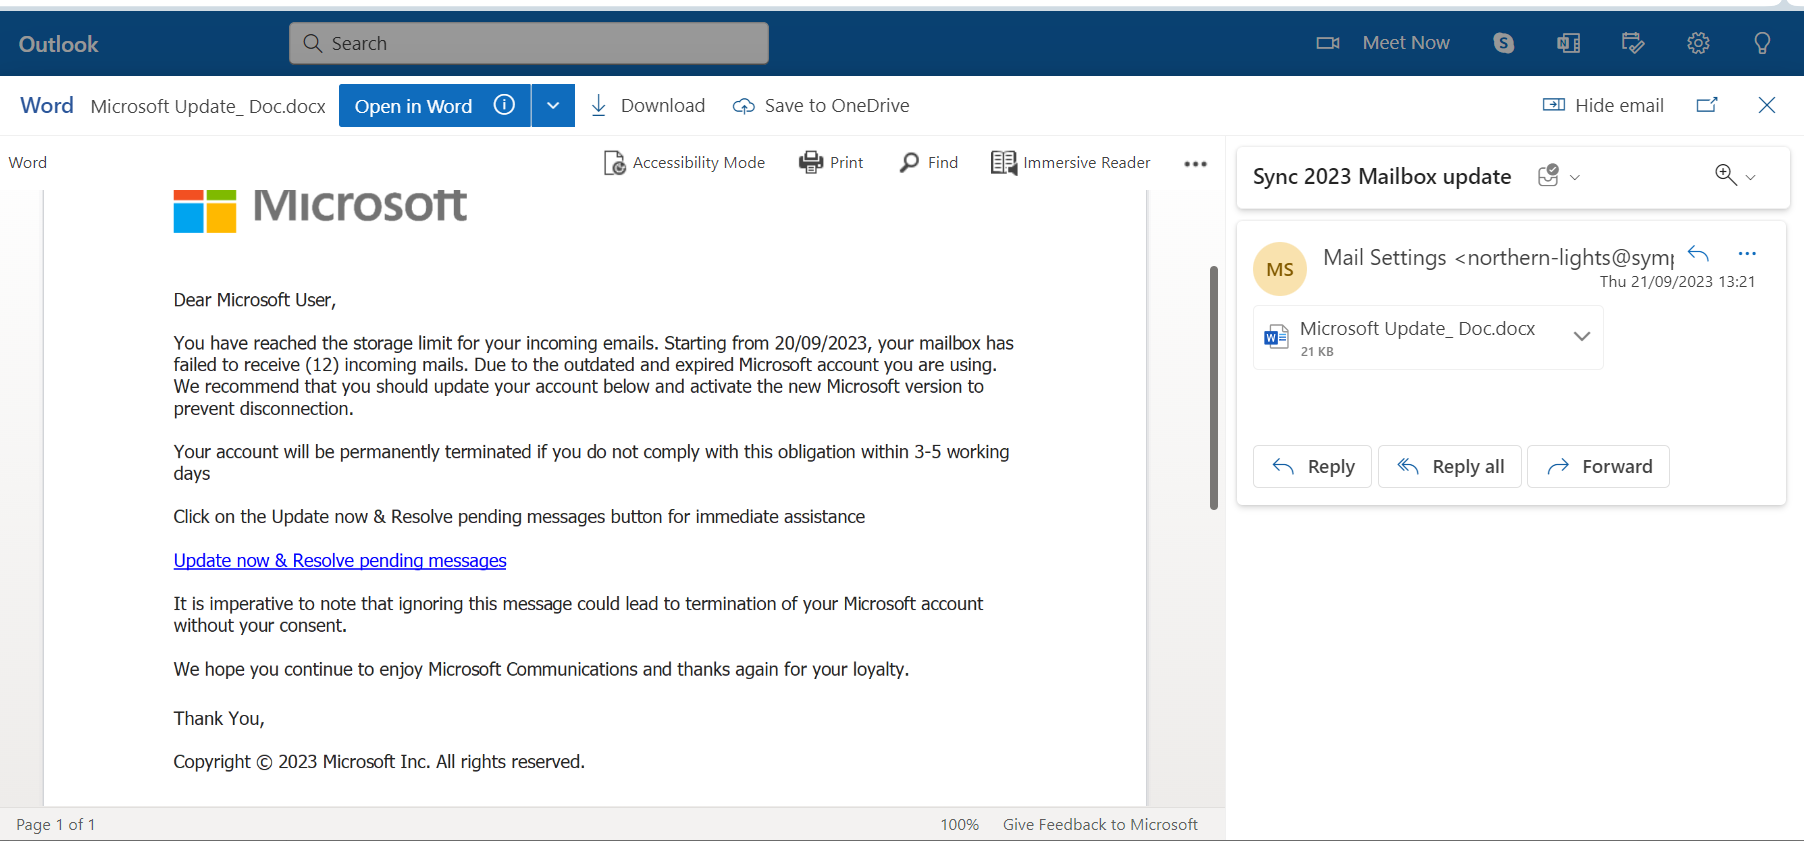The height and width of the screenshot is (841, 1804).
Task: Click the Reply button
Action: [1312, 466]
